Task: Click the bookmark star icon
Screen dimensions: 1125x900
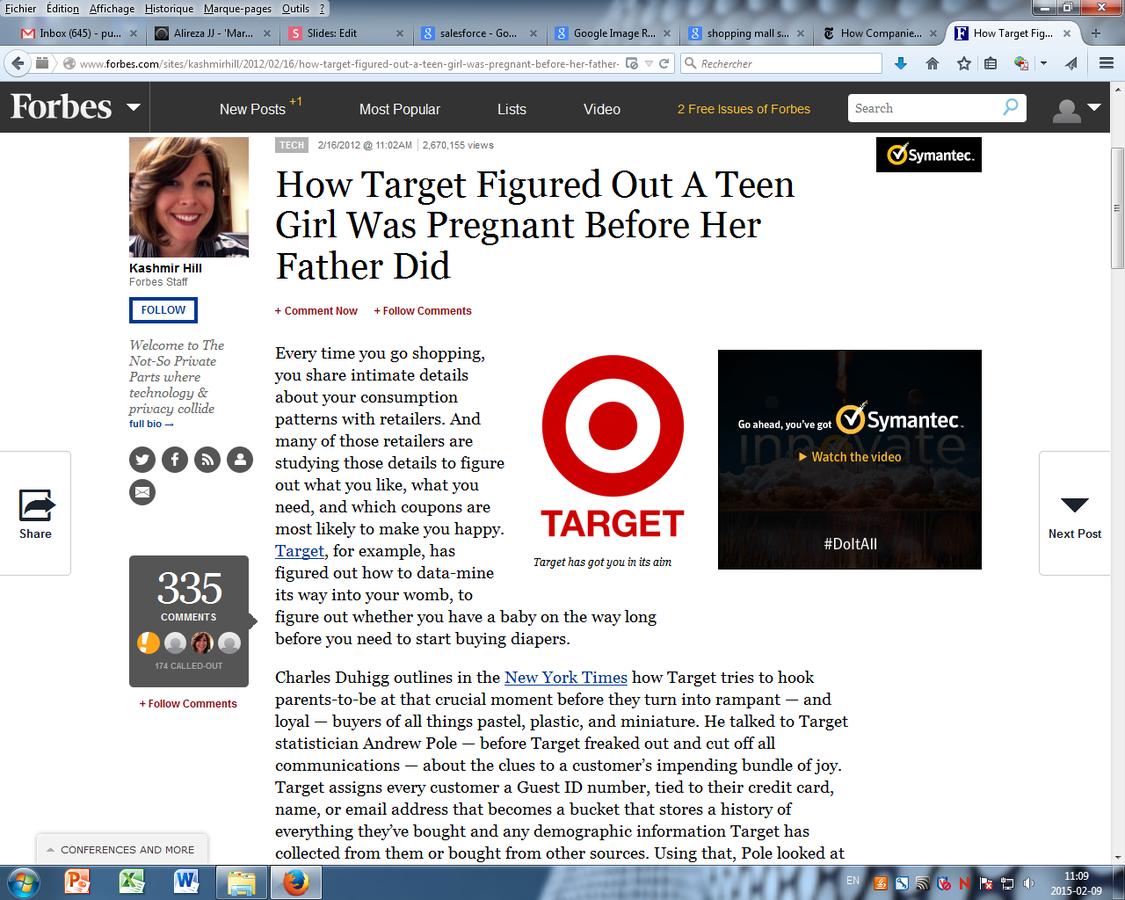Action: [964, 64]
